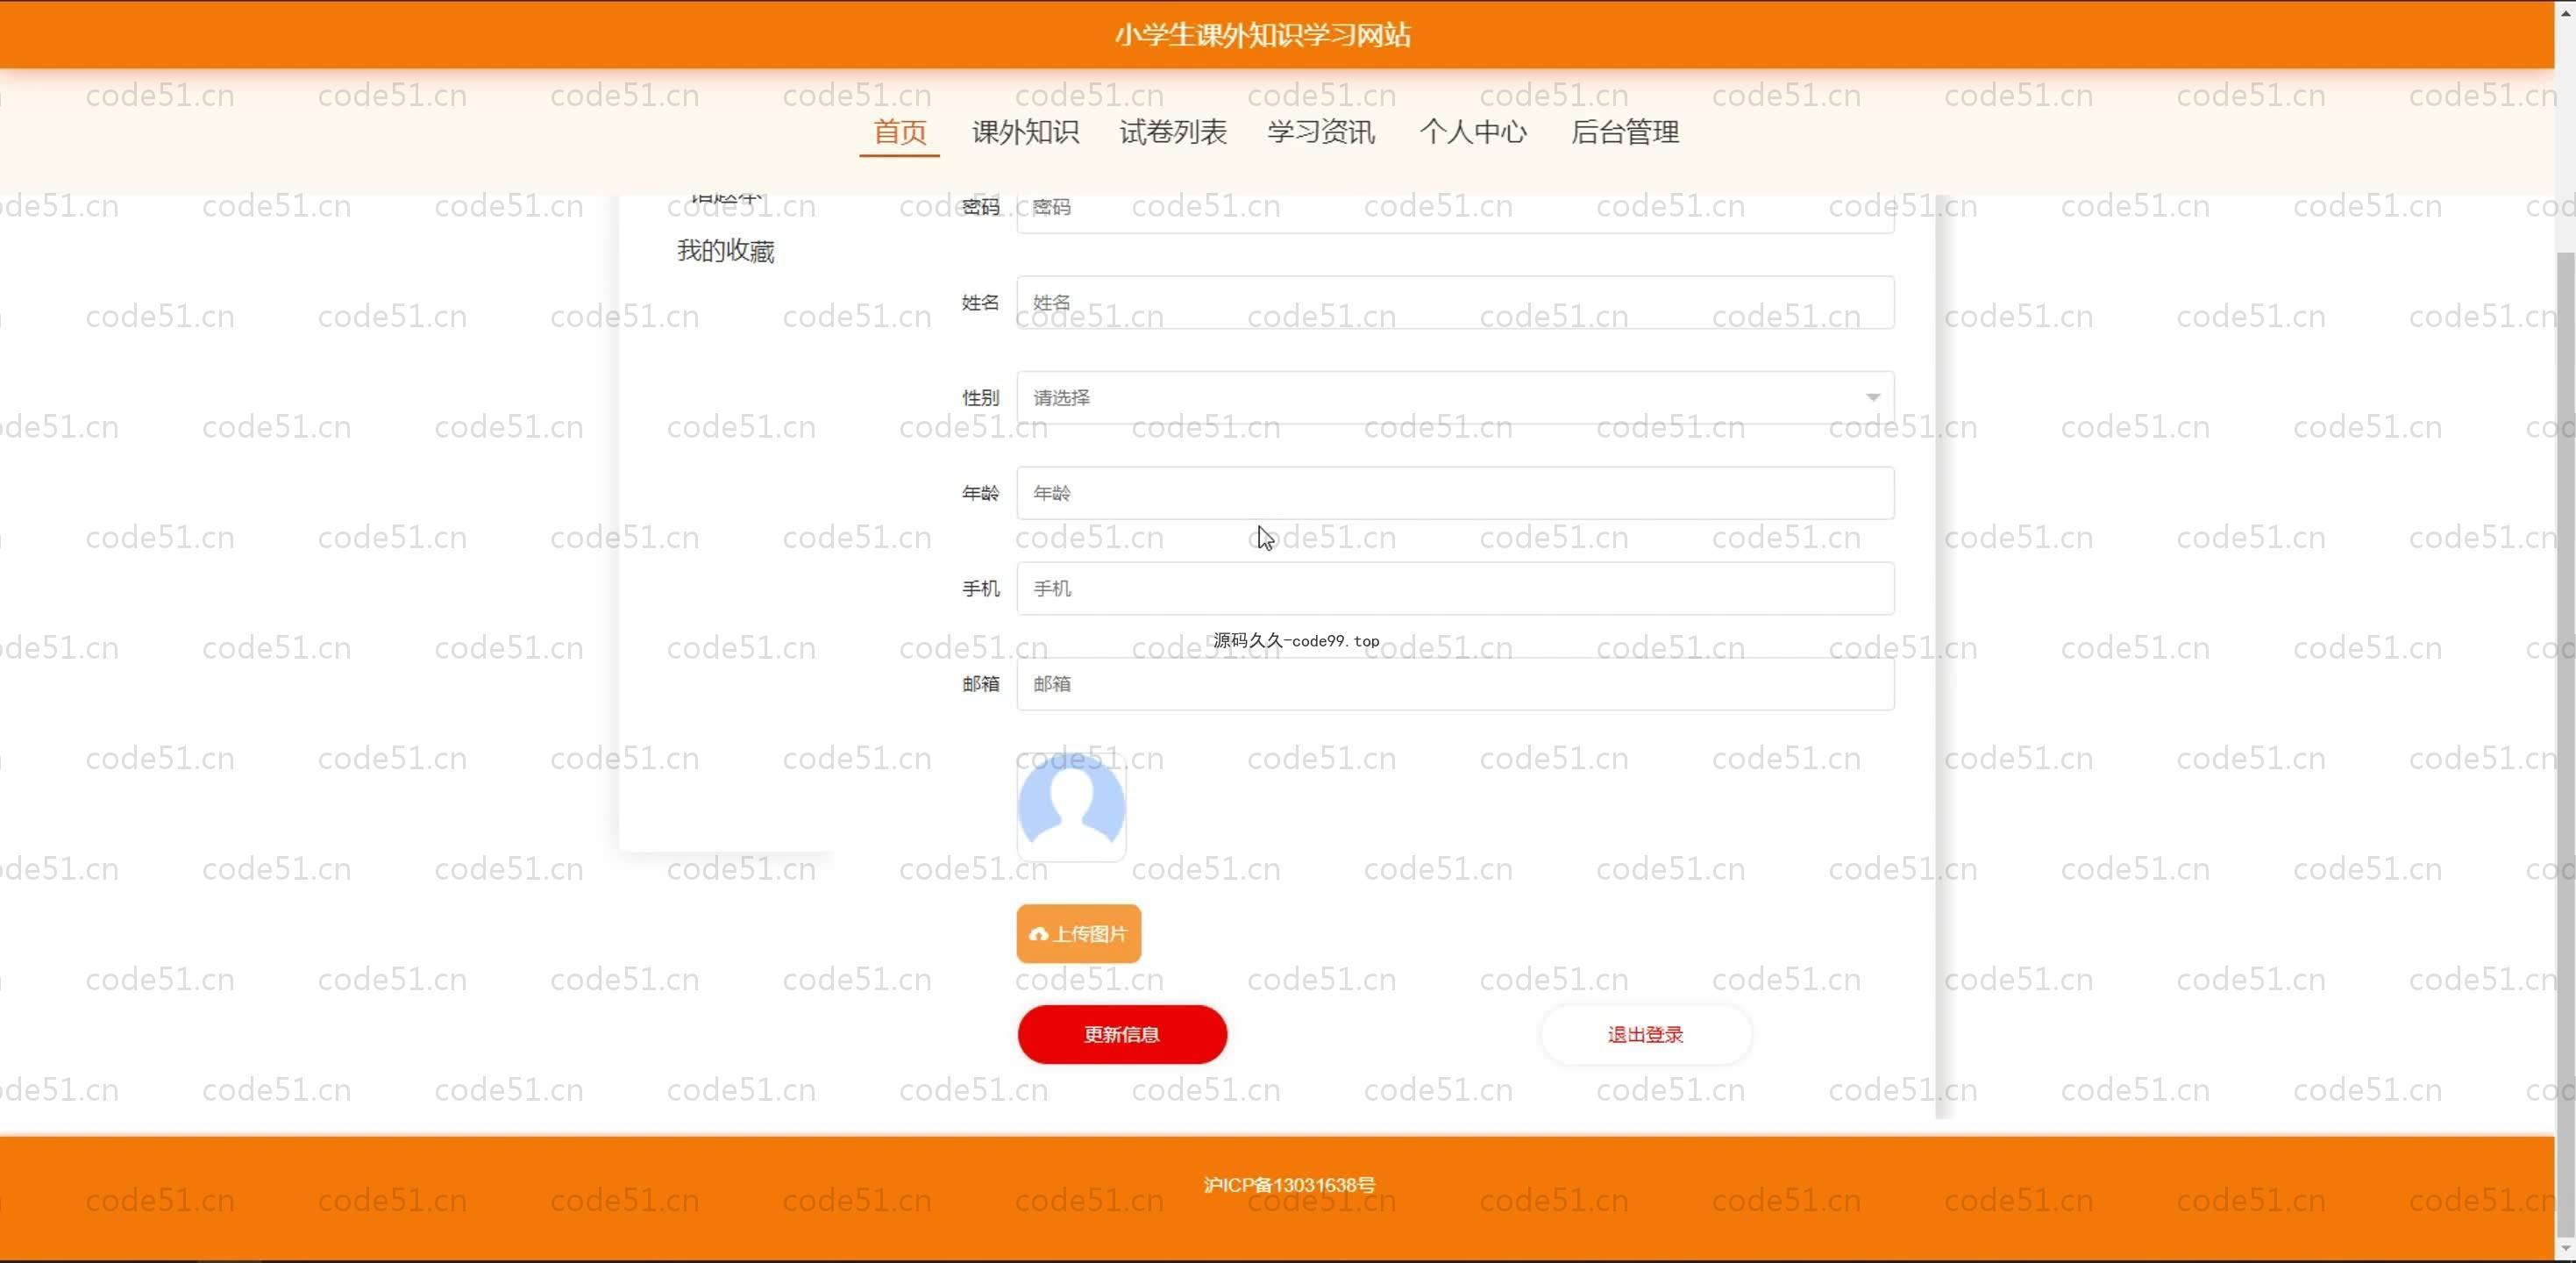Open the 试卷列表 menu item

1173,132
